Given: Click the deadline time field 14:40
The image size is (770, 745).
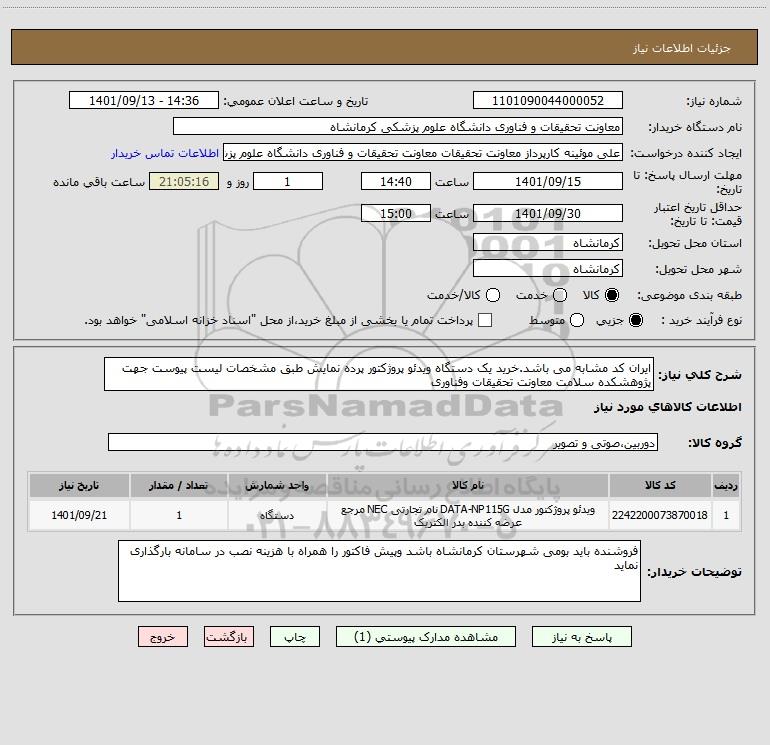Looking at the screenshot, I should click(396, 181).
